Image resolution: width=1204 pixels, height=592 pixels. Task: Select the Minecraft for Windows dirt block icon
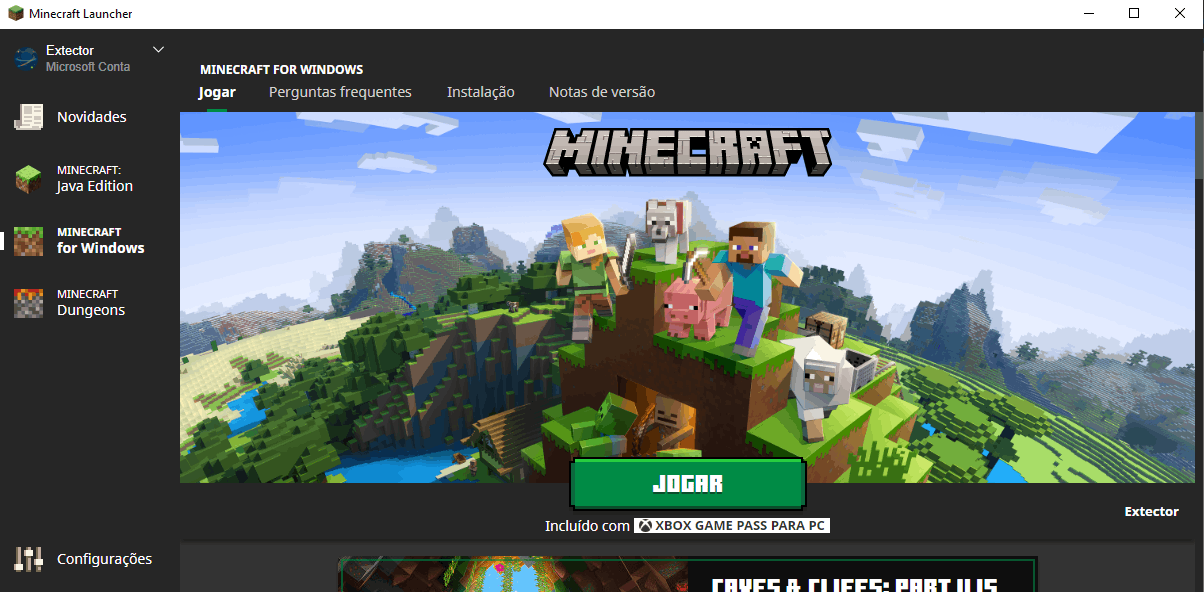(28, 241)
